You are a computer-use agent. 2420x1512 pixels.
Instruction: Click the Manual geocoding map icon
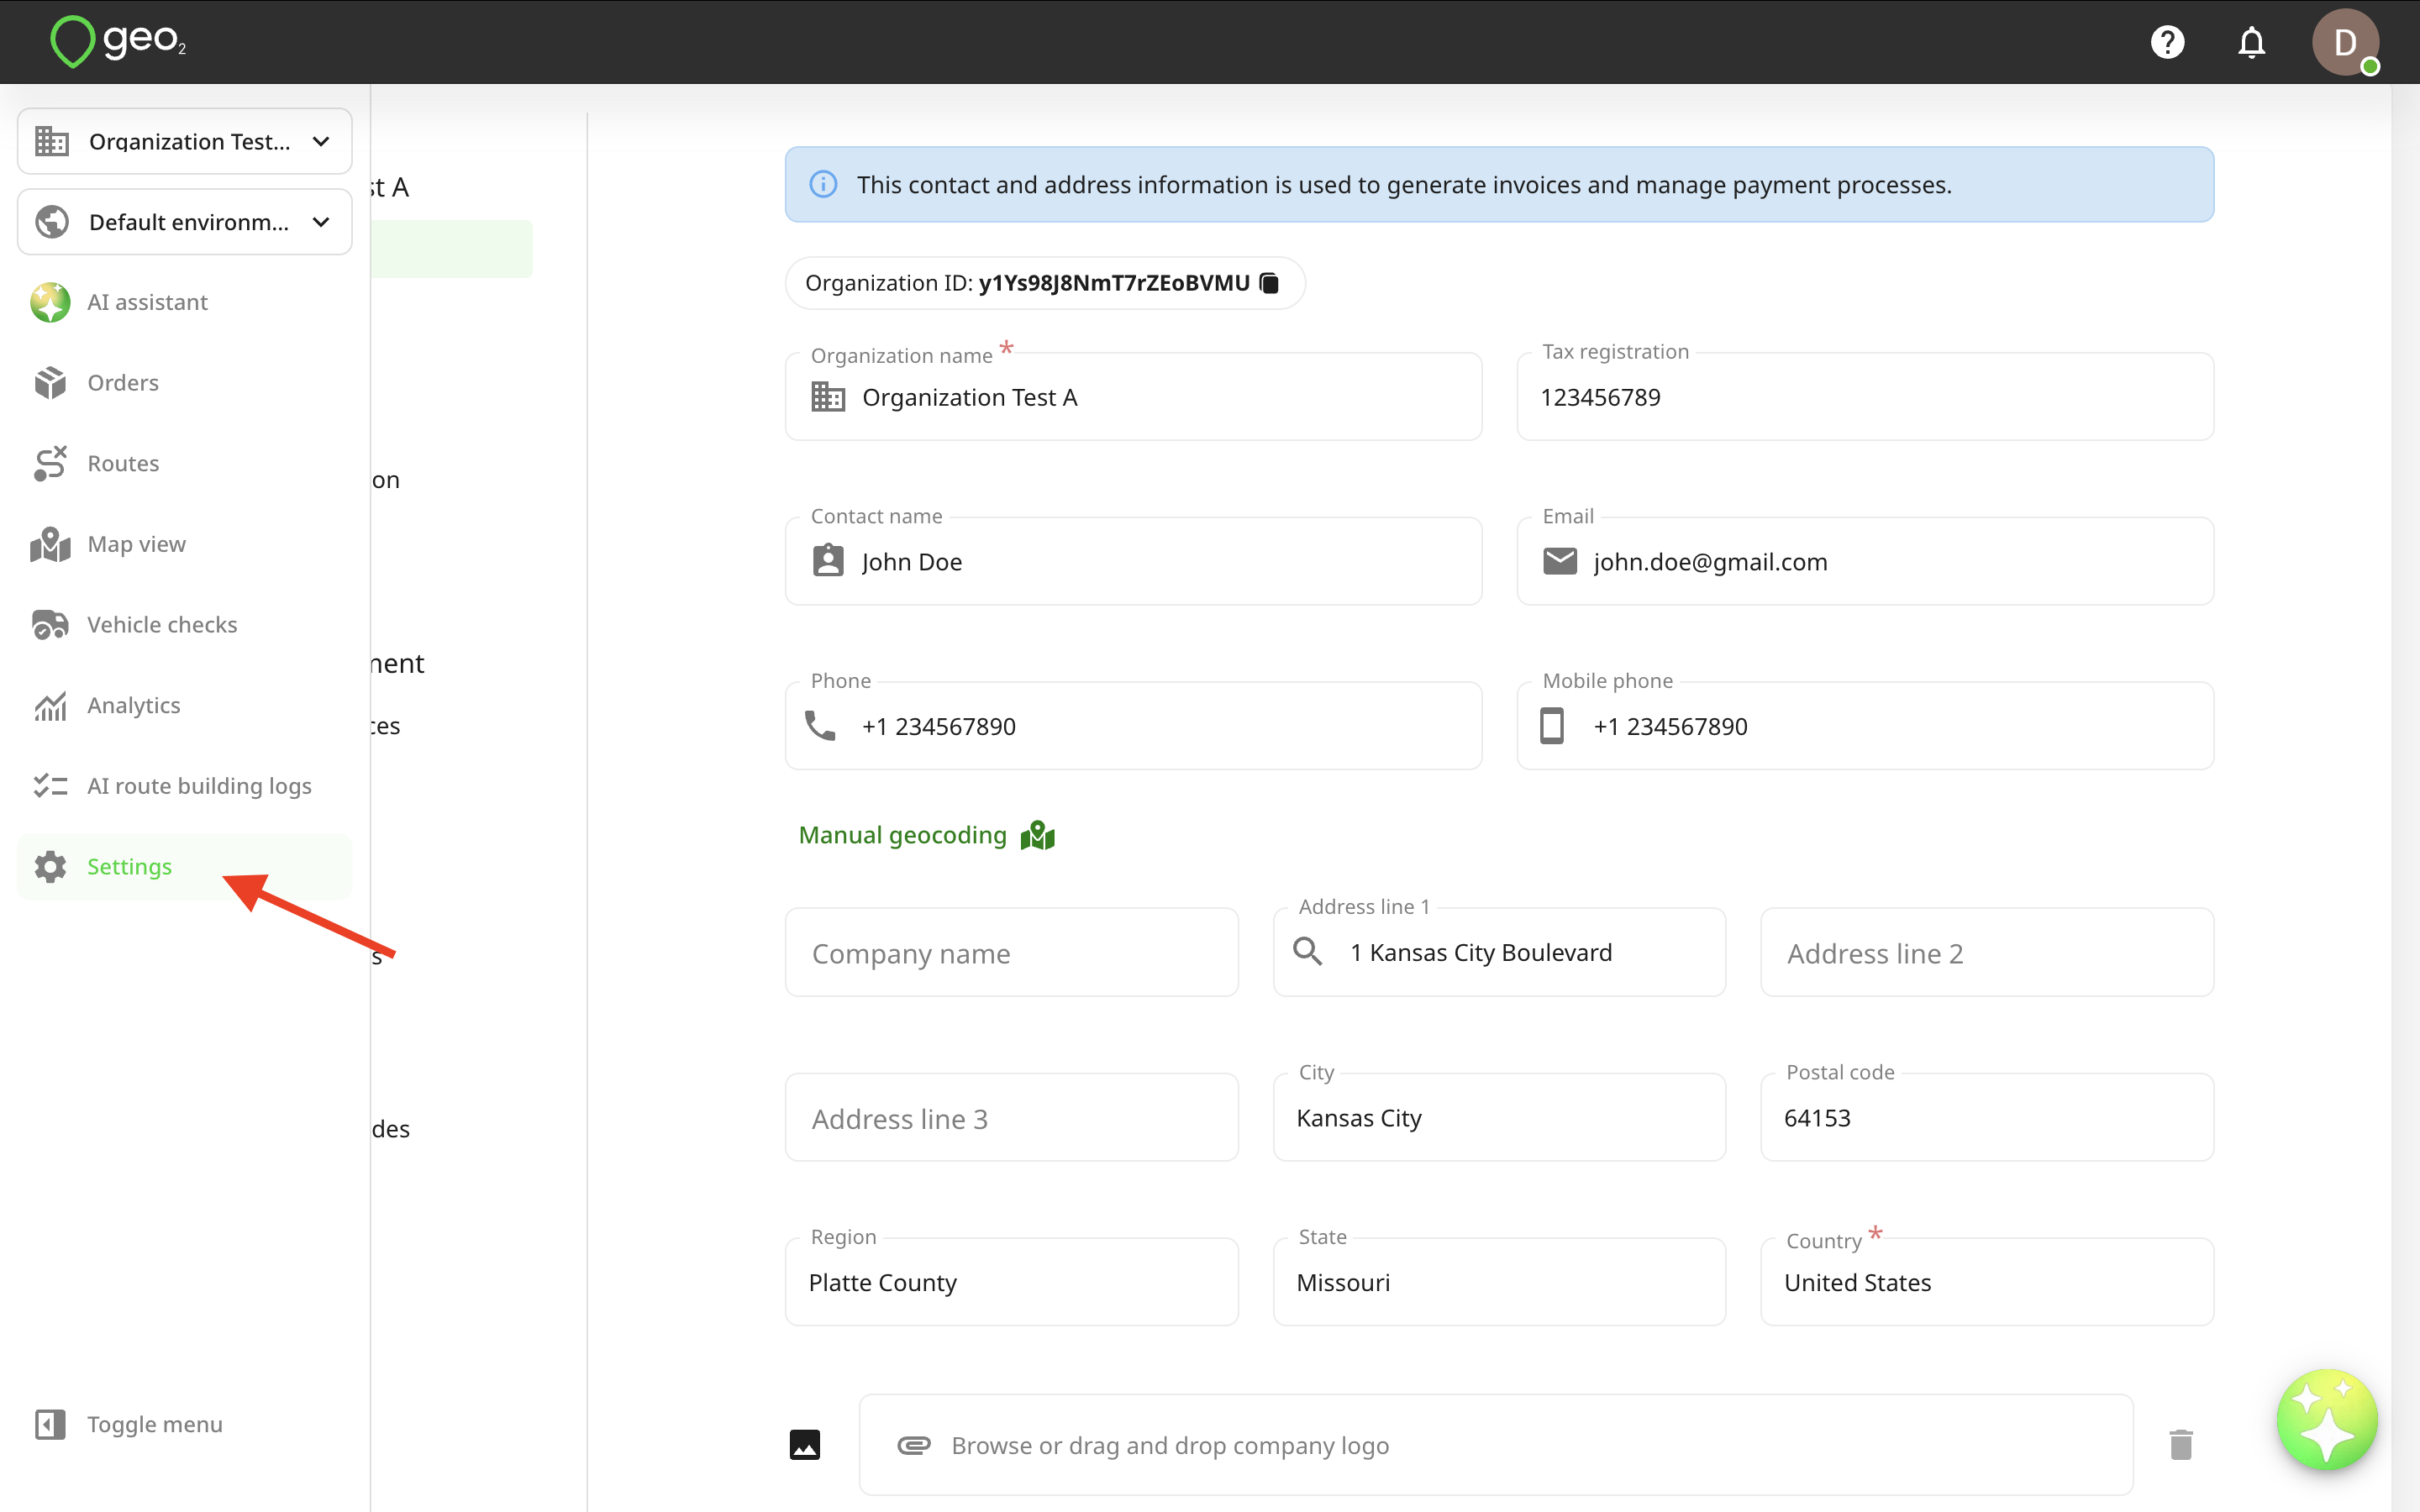[1038, 835]
